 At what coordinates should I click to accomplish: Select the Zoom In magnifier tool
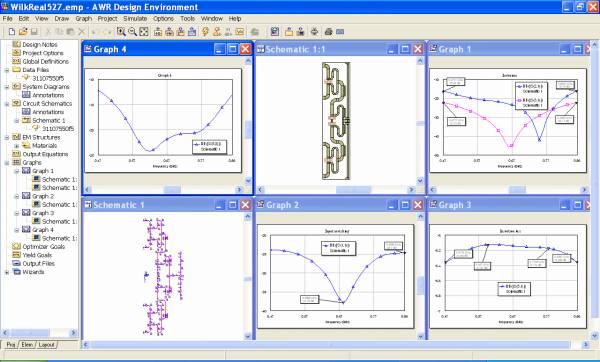[121, 32]
